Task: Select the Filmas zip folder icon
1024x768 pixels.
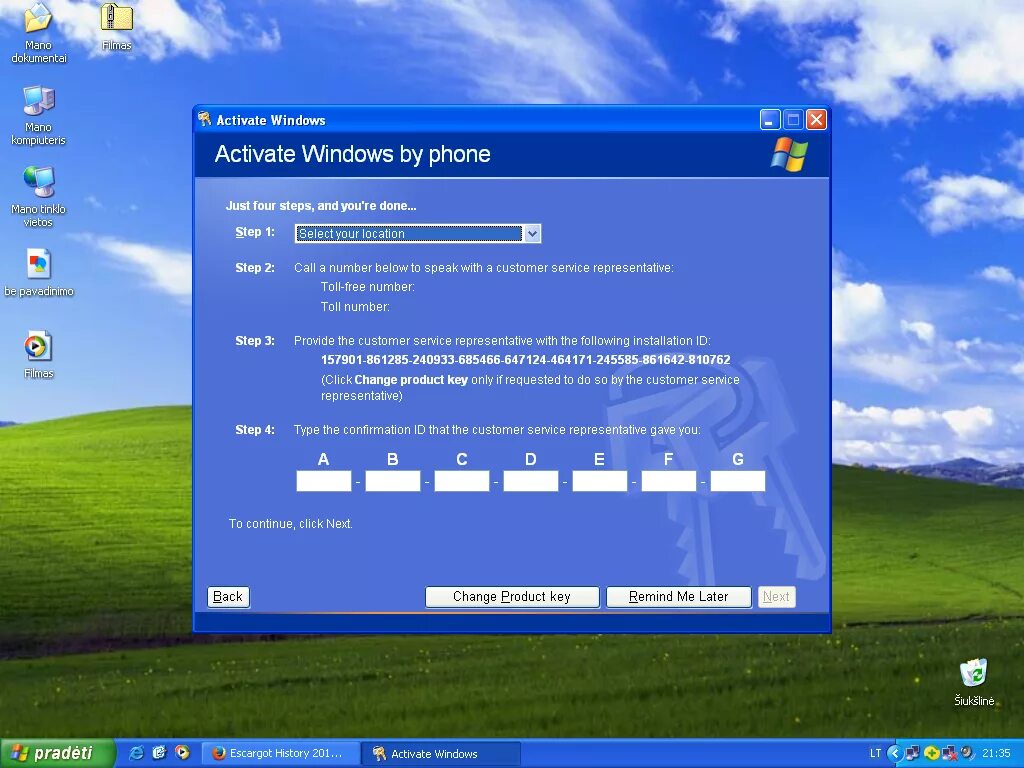Action: 117,27
